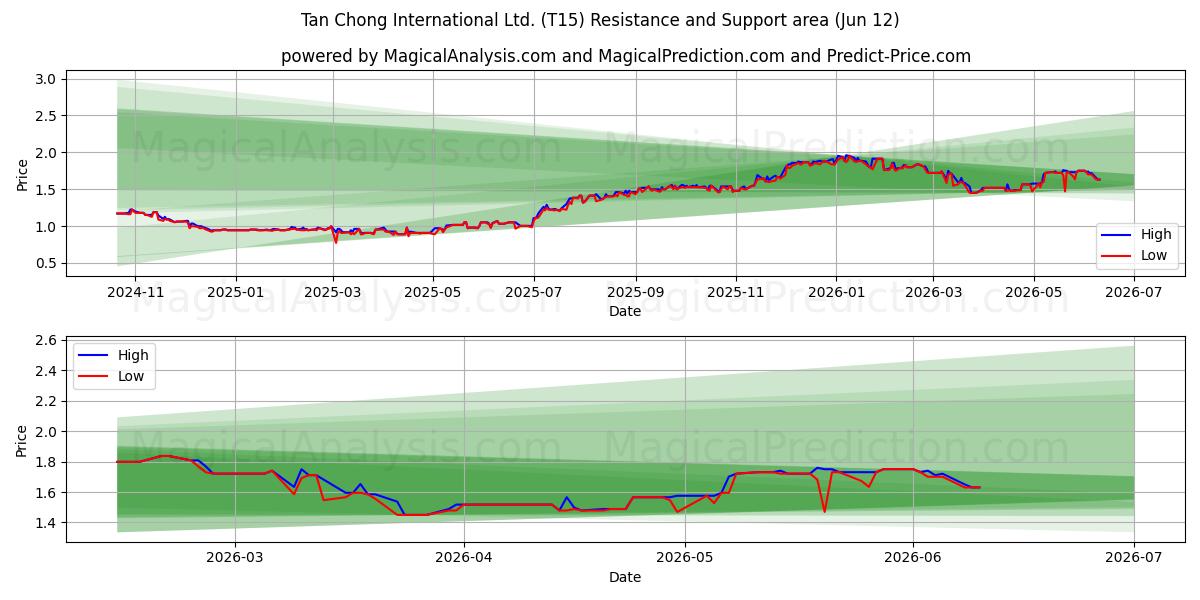The height and width of the screenshot is (600, 1200).
Task: Click the bottom chart's '2026-04' date tick
Action: (x=464, y=560)
